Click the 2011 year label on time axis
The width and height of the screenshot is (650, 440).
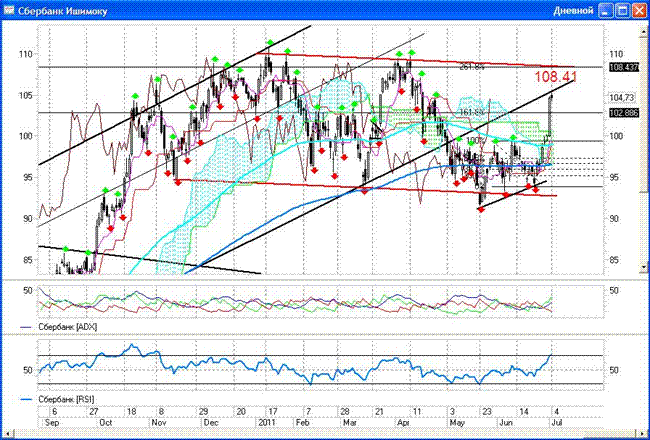[x=266, y=422]
